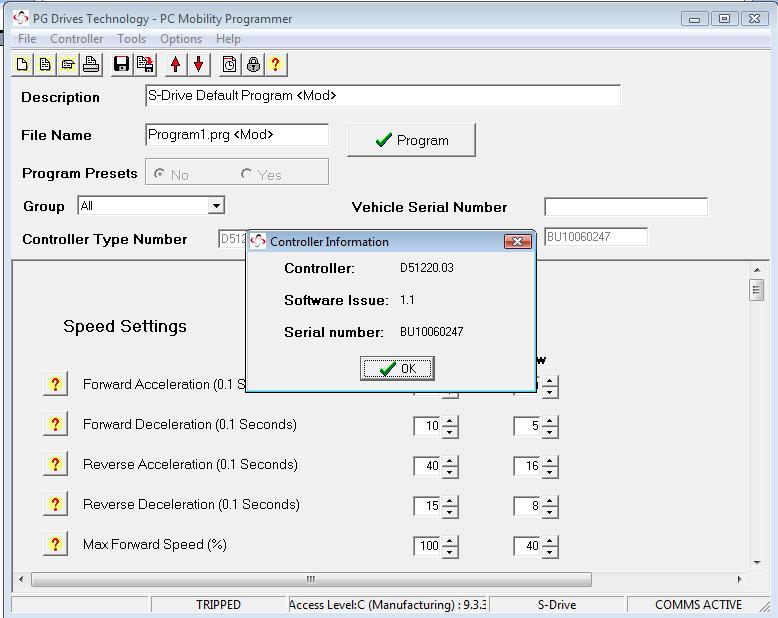Open help for Forward Deceleration

click(55, 425)
